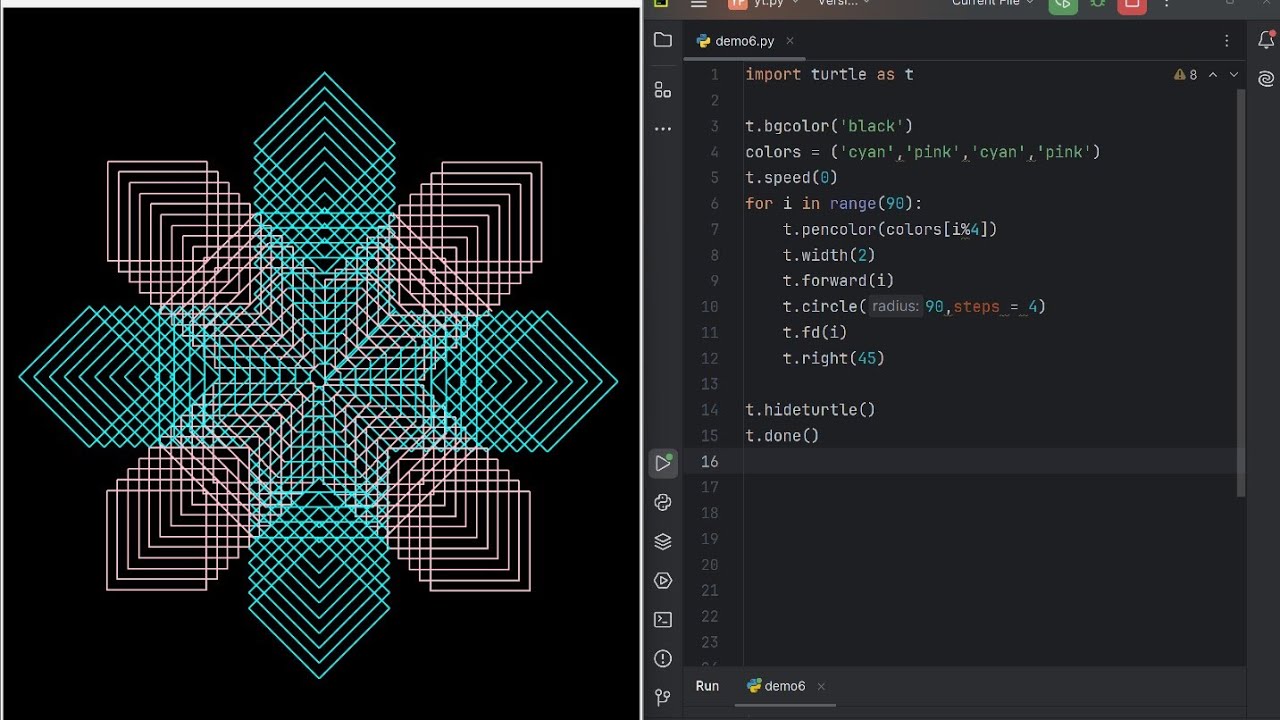This screenshot has height=720, width=1280.
Task: Close the demo6 run tab
Action: point(821,687)
